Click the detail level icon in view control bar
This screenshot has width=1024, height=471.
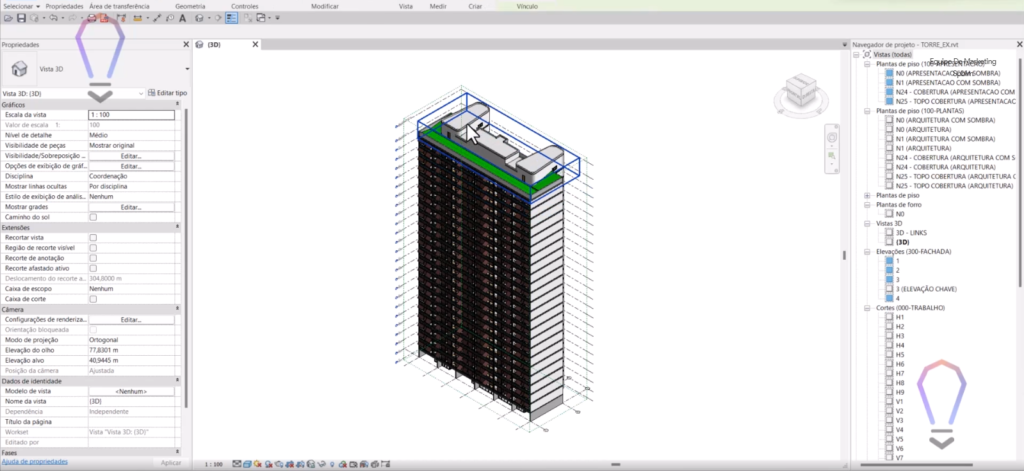[236, 464]
